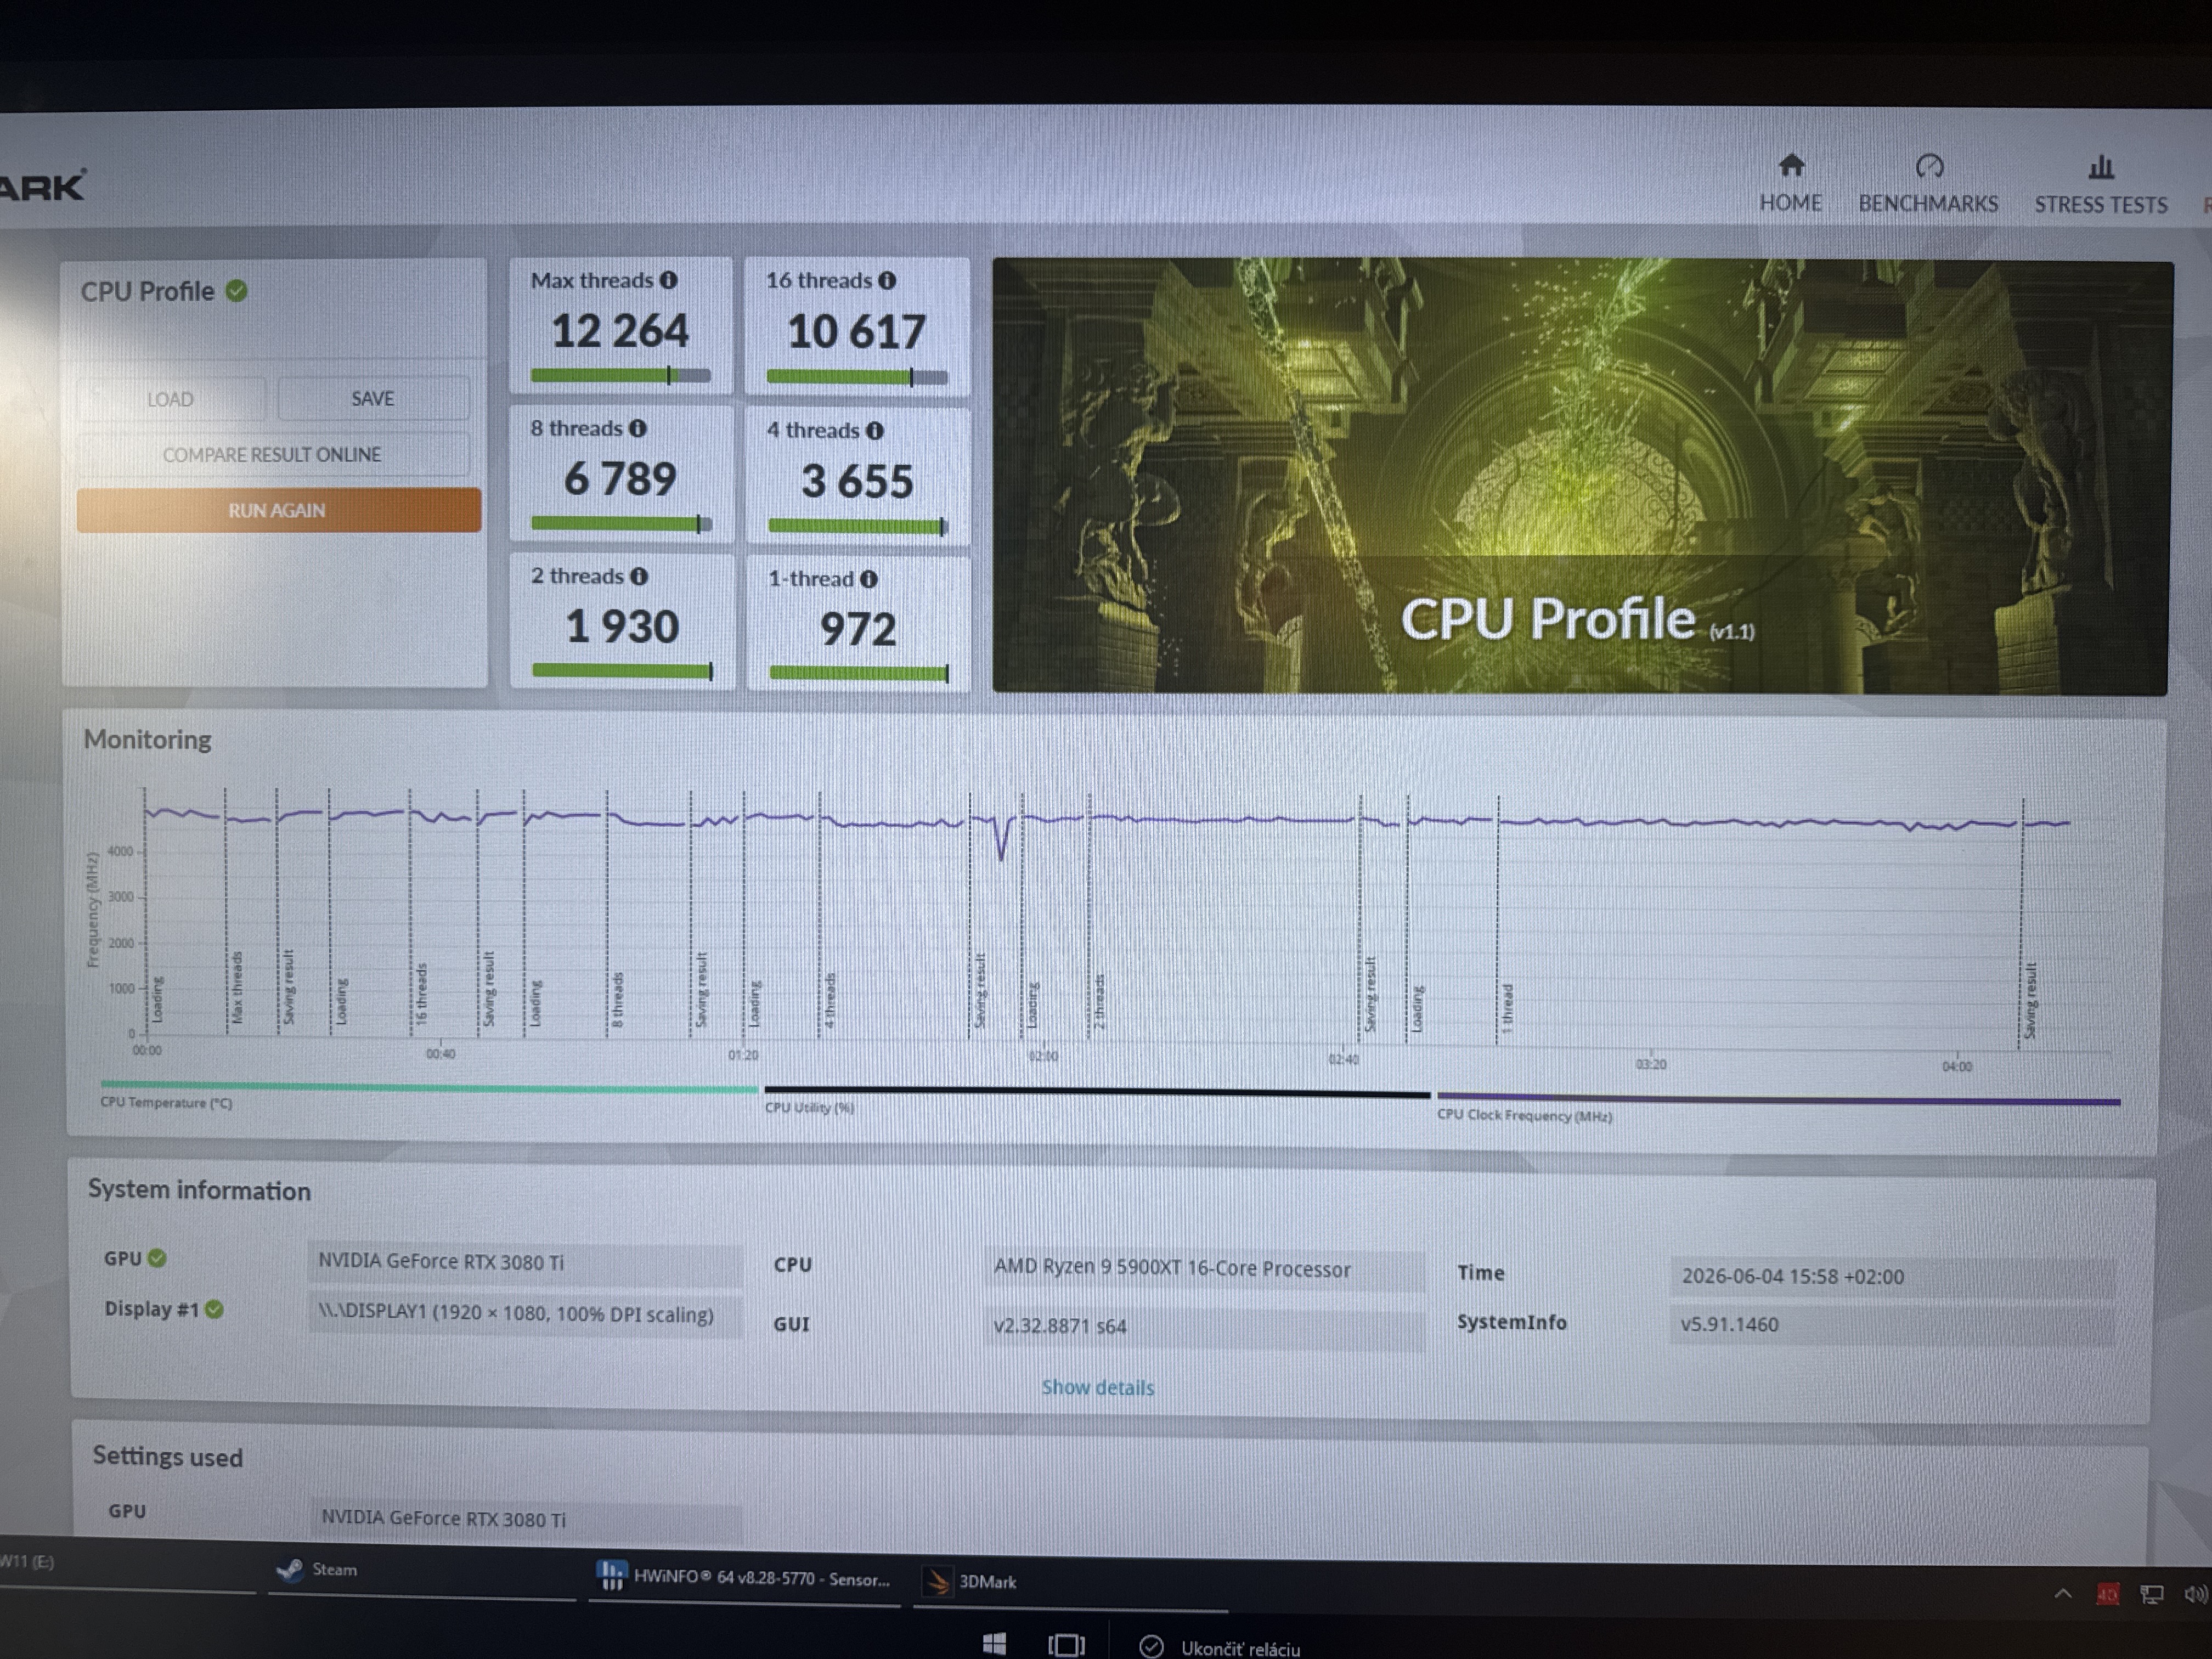Click the 8 threads score bar
Viewport: 2212px width, 1659px height.
coord(622,523)
